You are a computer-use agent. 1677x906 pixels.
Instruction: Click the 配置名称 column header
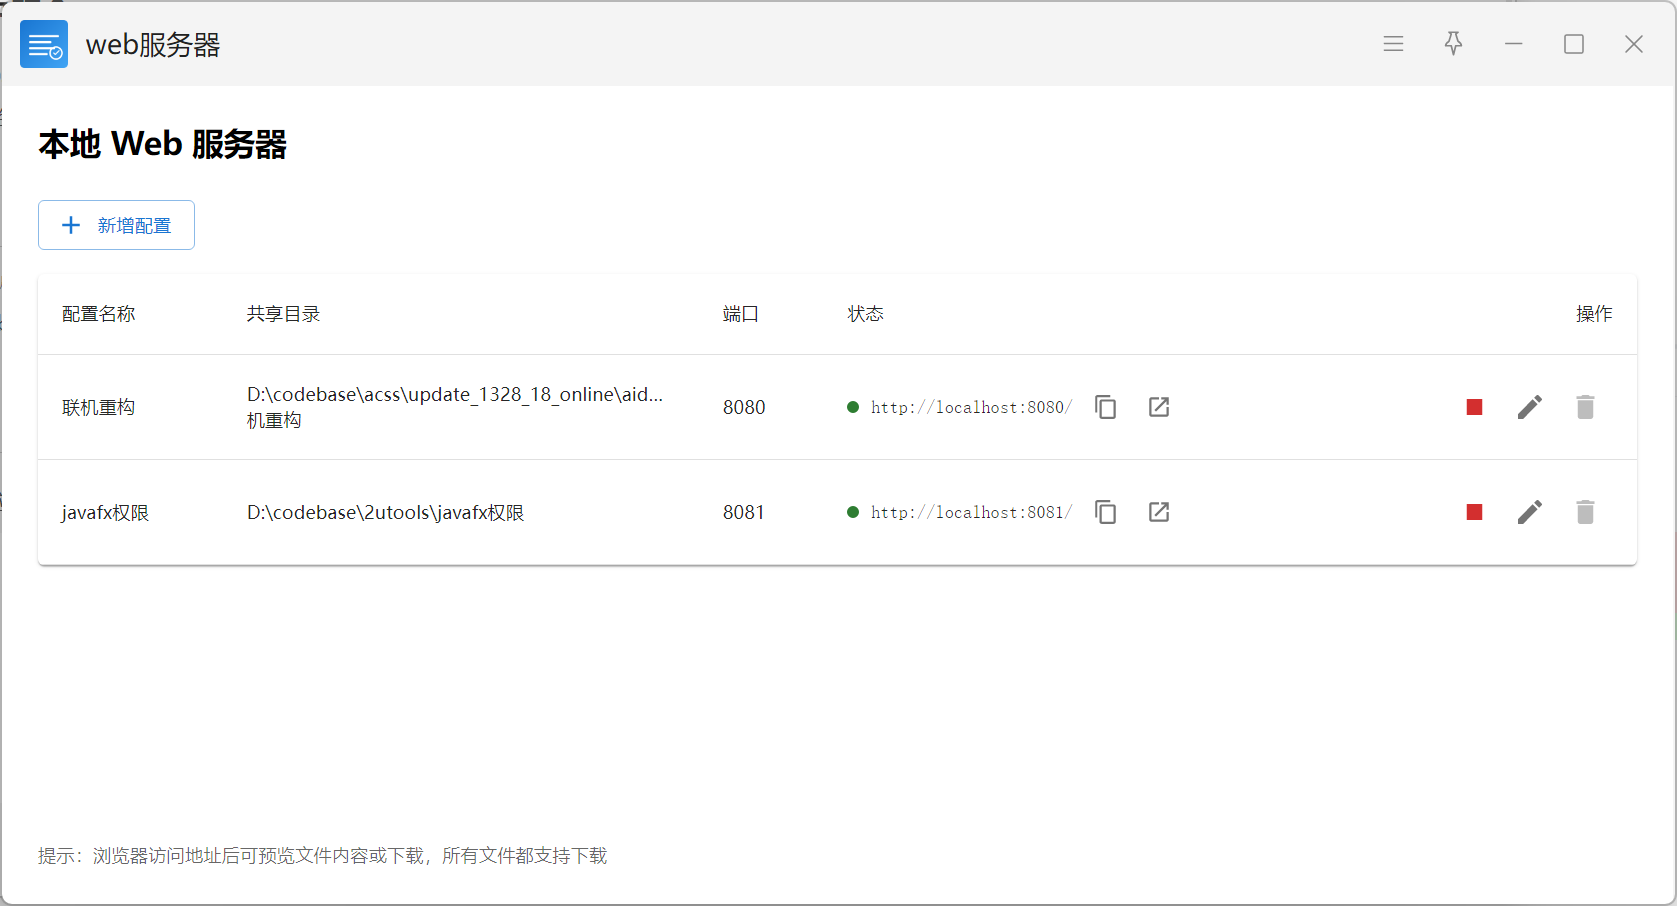tap(98, 314)
